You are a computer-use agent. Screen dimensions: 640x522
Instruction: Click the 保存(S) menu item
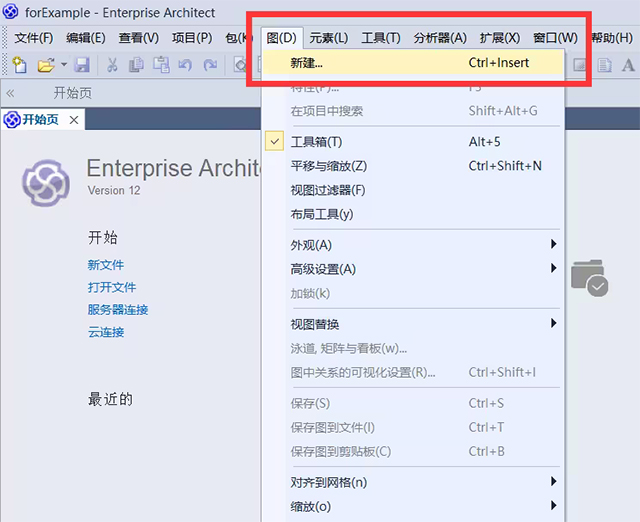413,404
